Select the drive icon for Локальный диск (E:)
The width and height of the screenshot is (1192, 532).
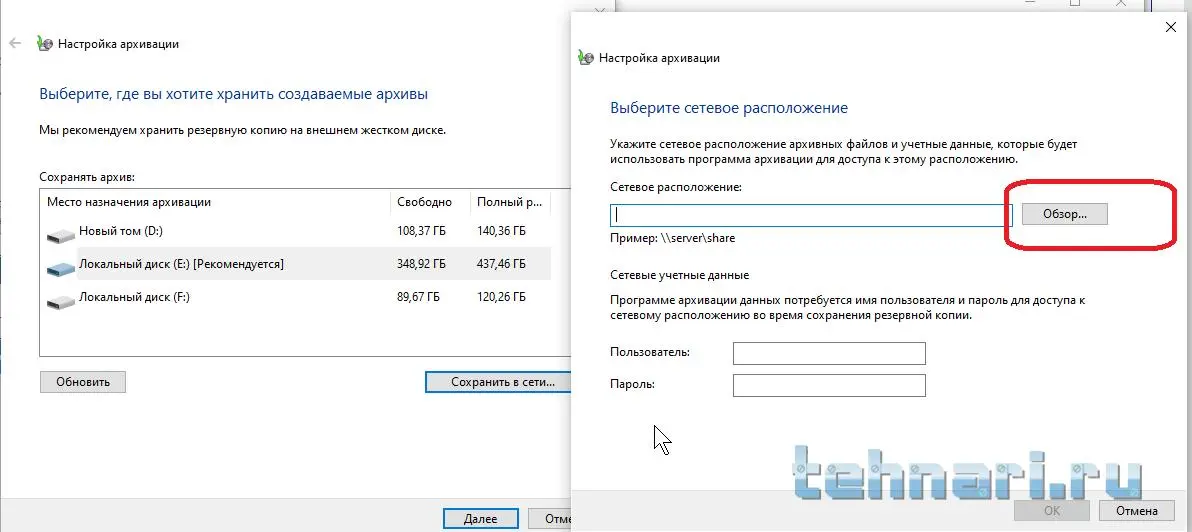point(61,265)
